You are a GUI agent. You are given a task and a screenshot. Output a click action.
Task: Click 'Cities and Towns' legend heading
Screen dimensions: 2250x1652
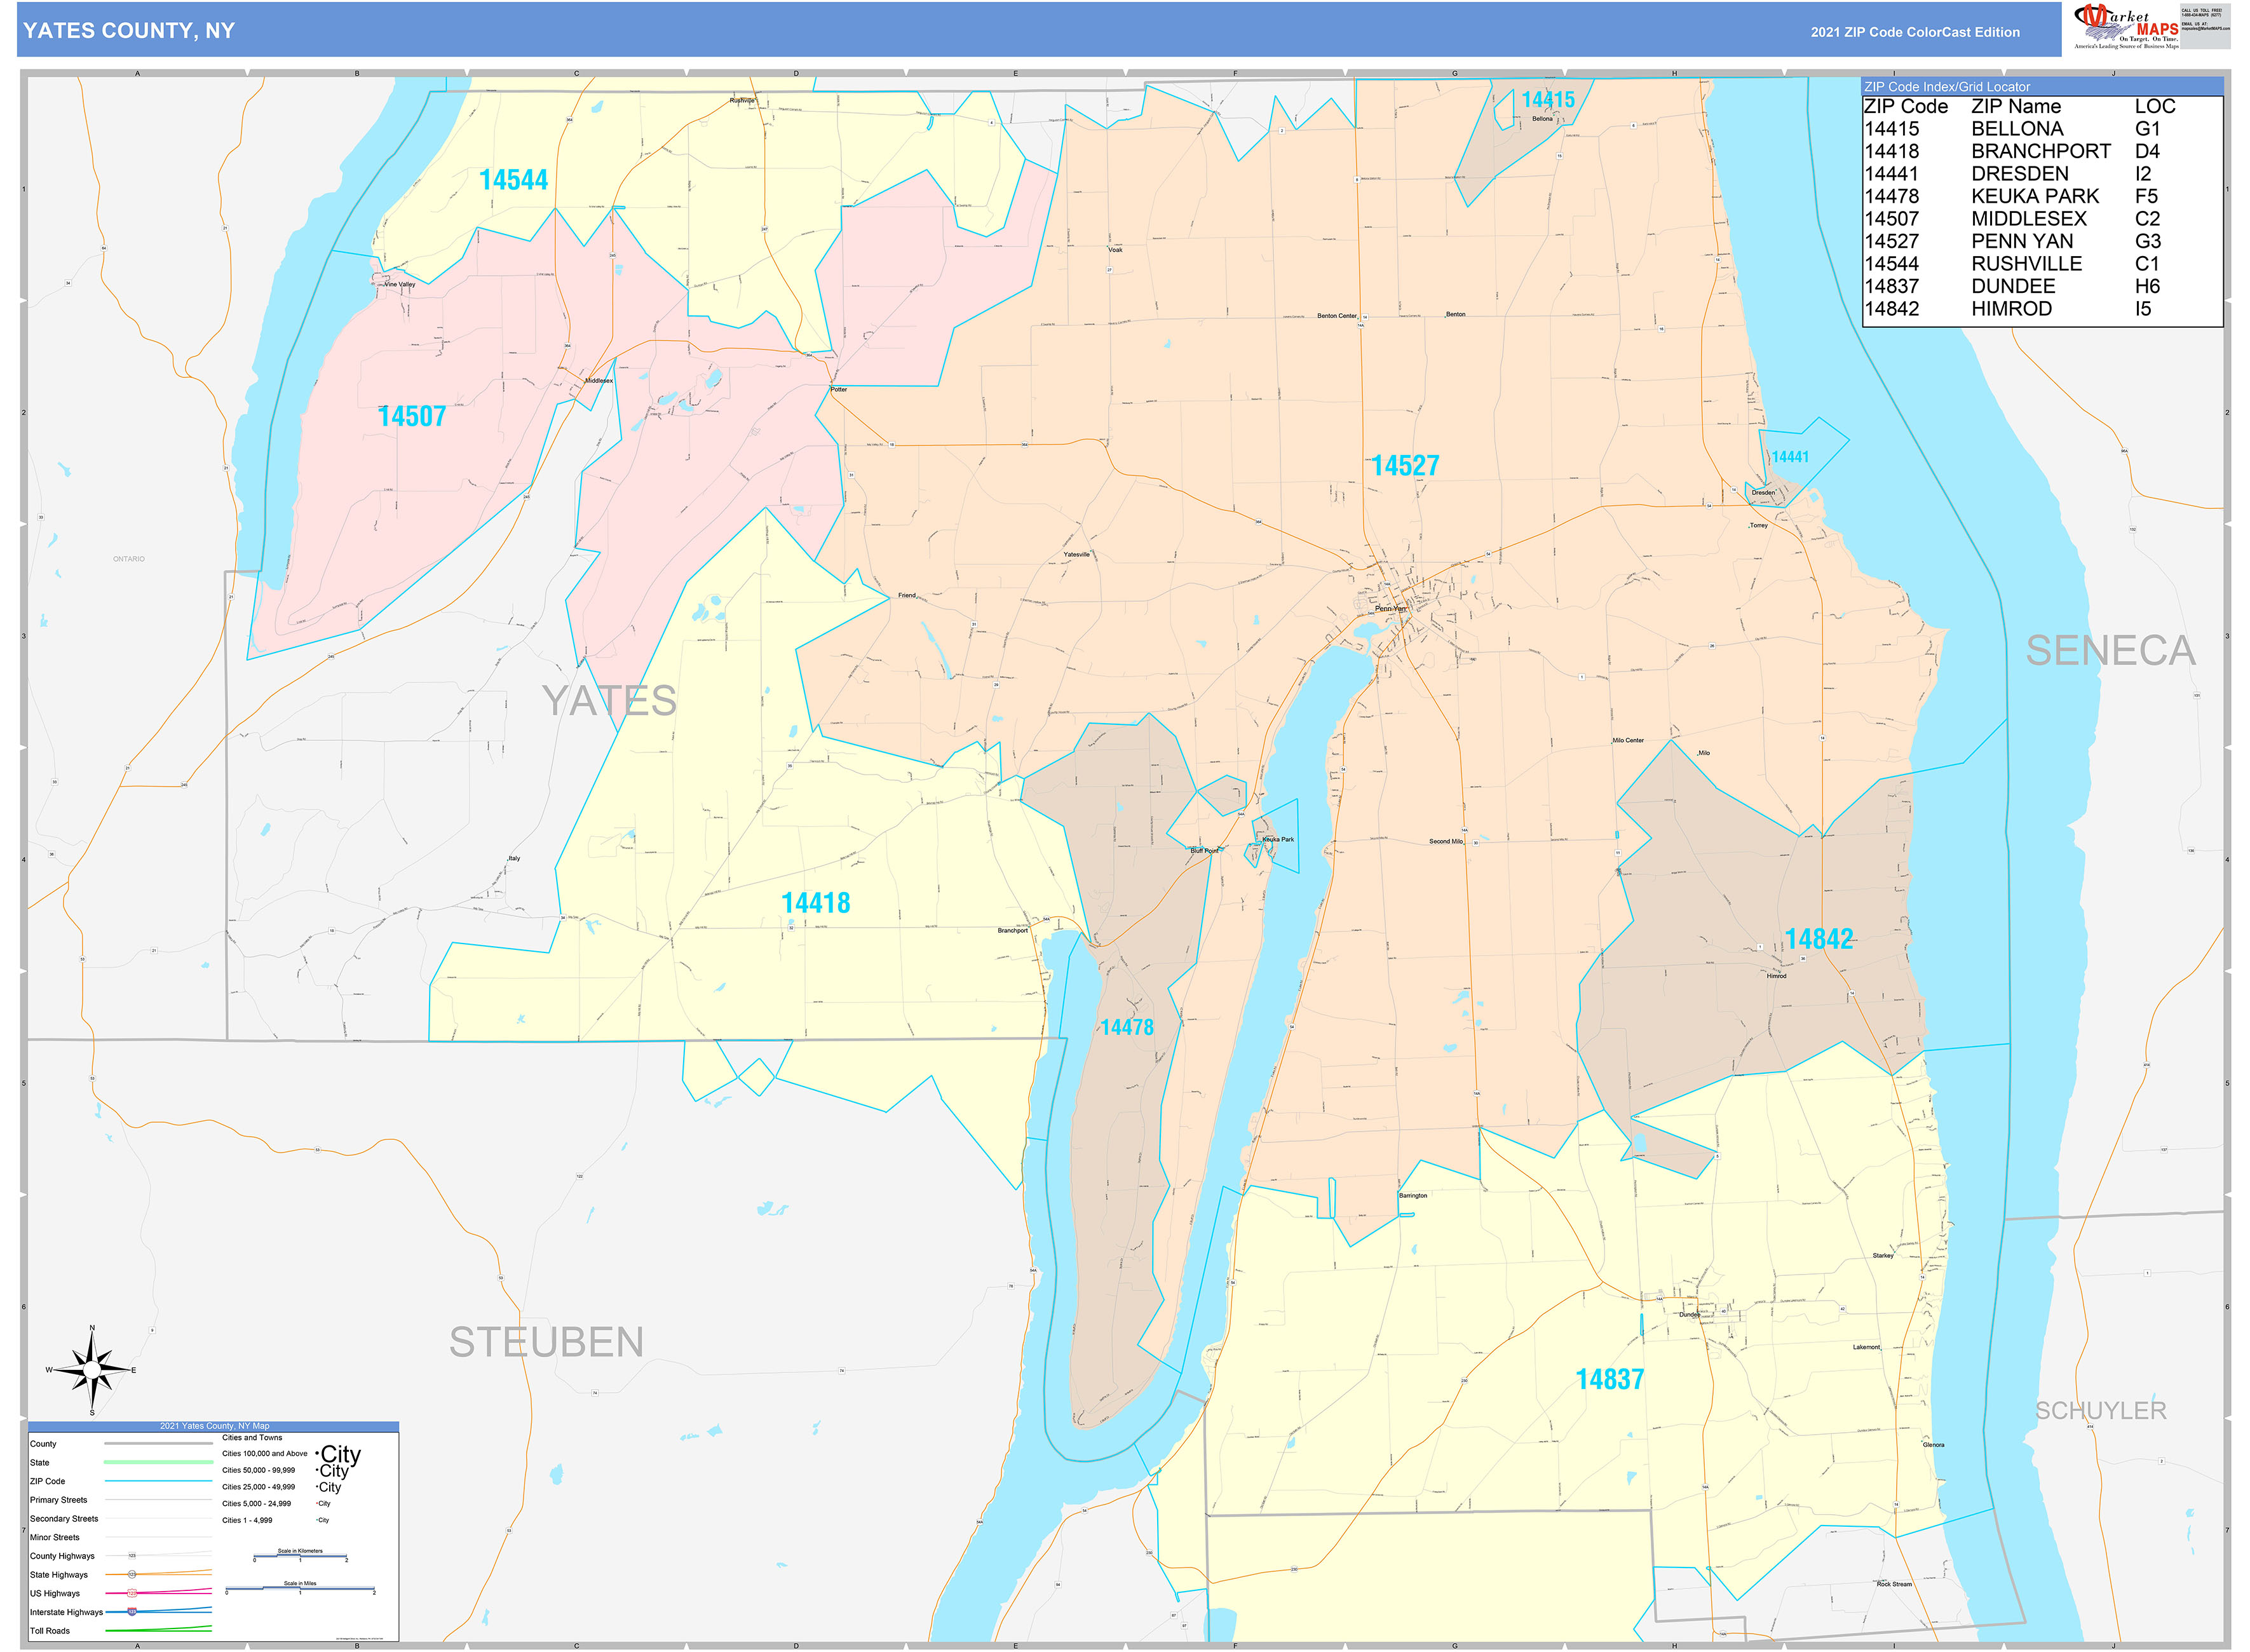click(252, 1438)
